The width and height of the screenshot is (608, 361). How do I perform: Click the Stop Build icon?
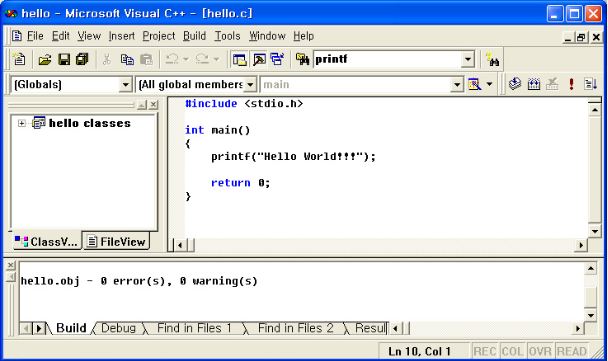552,84
